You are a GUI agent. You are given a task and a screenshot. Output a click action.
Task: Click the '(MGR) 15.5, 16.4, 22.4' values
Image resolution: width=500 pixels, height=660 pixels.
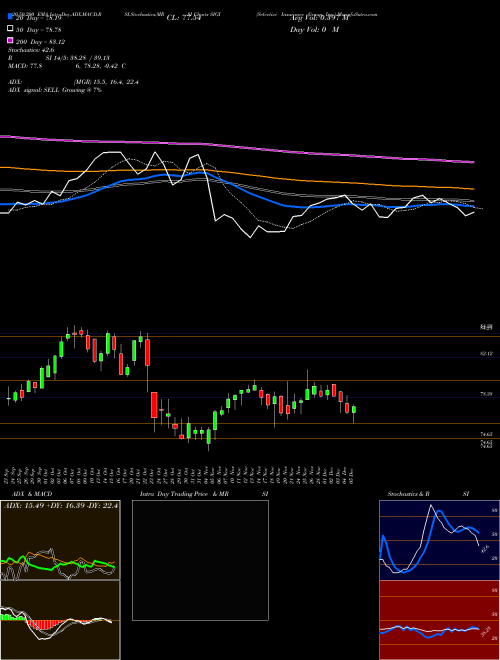coord(106,82)
